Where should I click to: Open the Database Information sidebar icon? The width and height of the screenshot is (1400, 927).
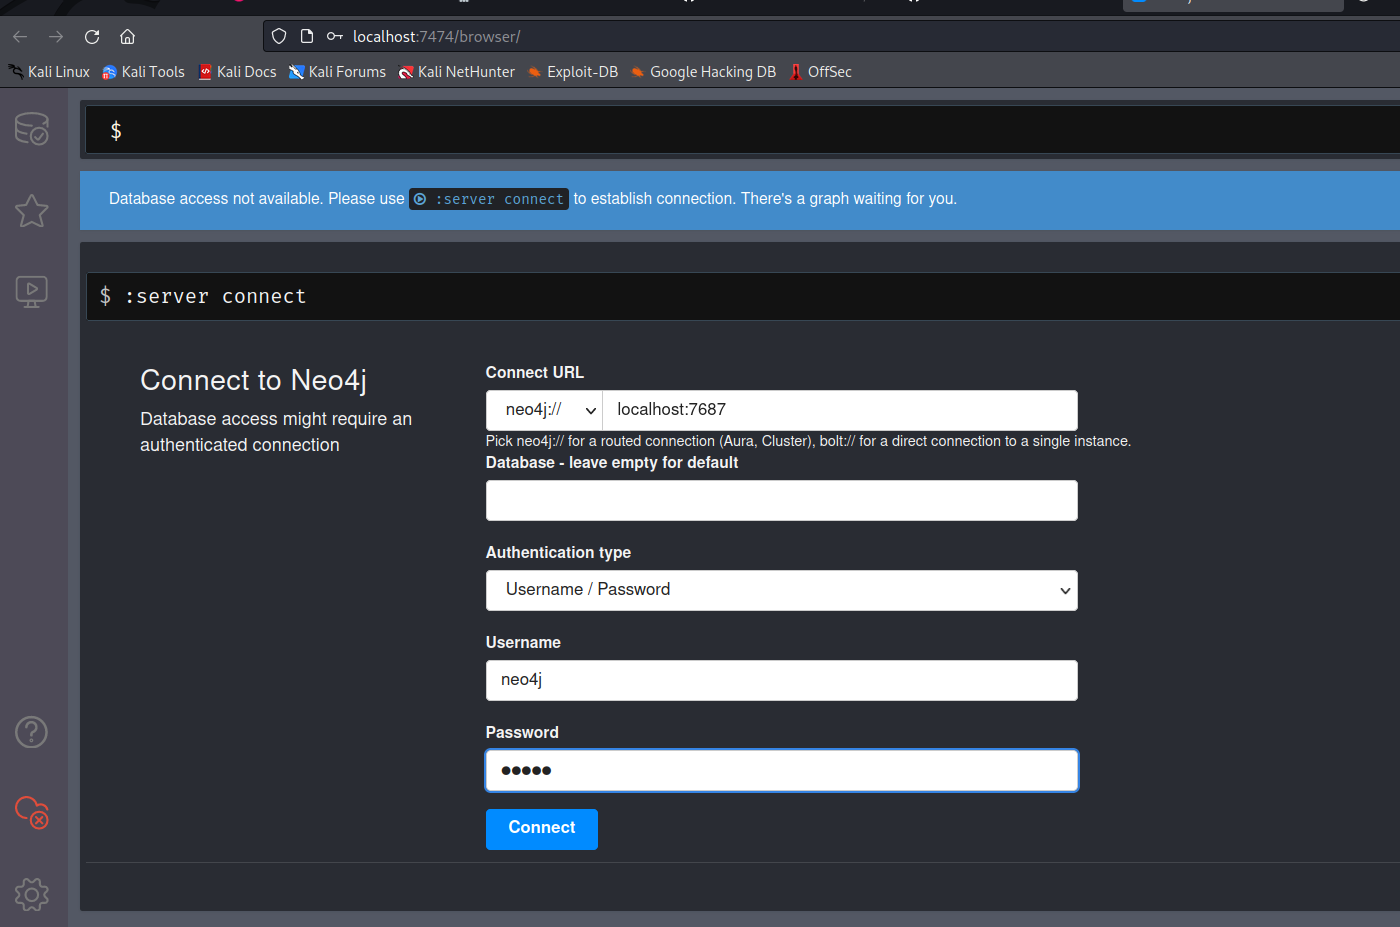pos(32,129)
